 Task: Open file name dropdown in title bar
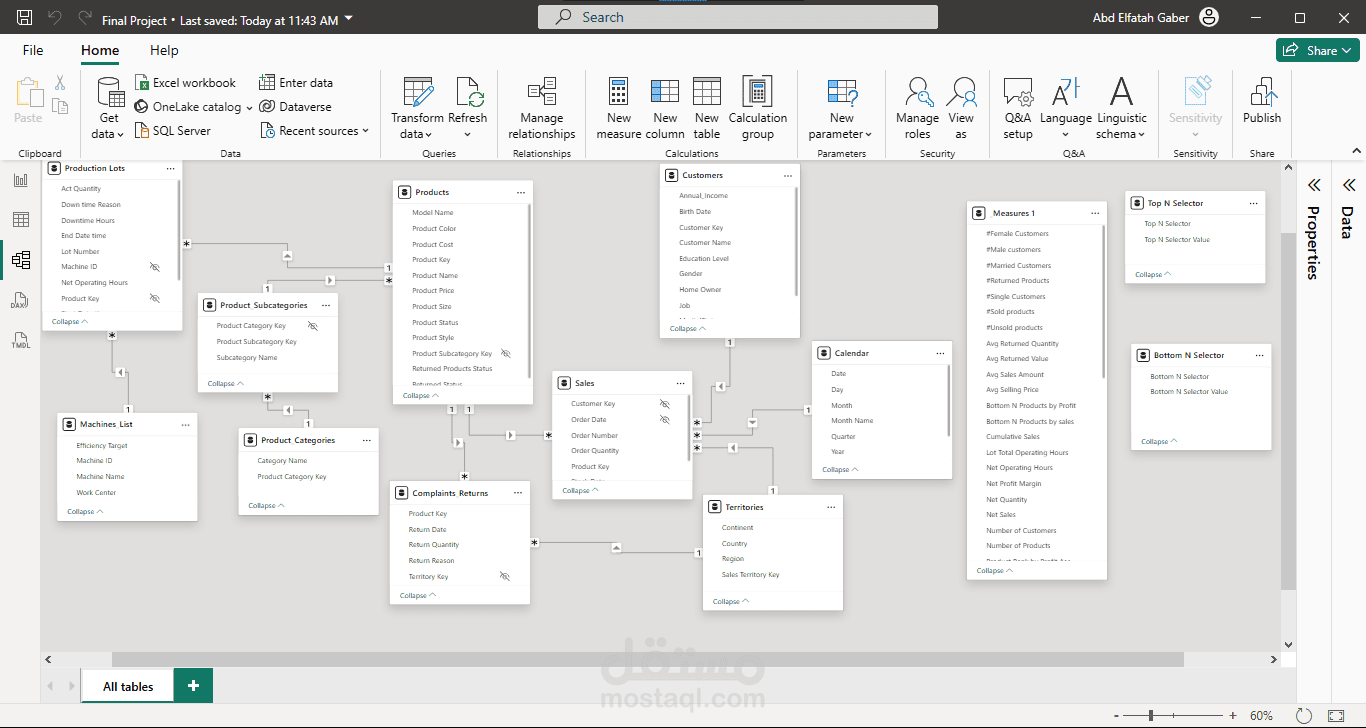[x=348, y=19]
